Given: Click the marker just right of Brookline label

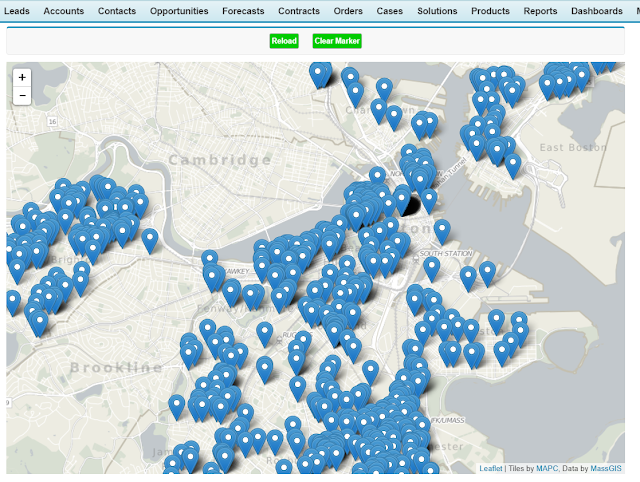Looking at the screenshot, I should click(188, 356).
